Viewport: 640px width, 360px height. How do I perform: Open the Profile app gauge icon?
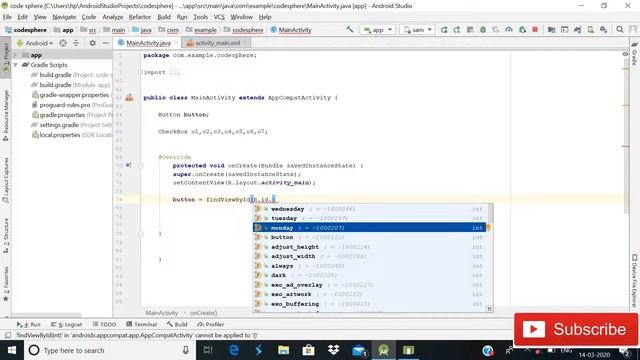(509, 30)
